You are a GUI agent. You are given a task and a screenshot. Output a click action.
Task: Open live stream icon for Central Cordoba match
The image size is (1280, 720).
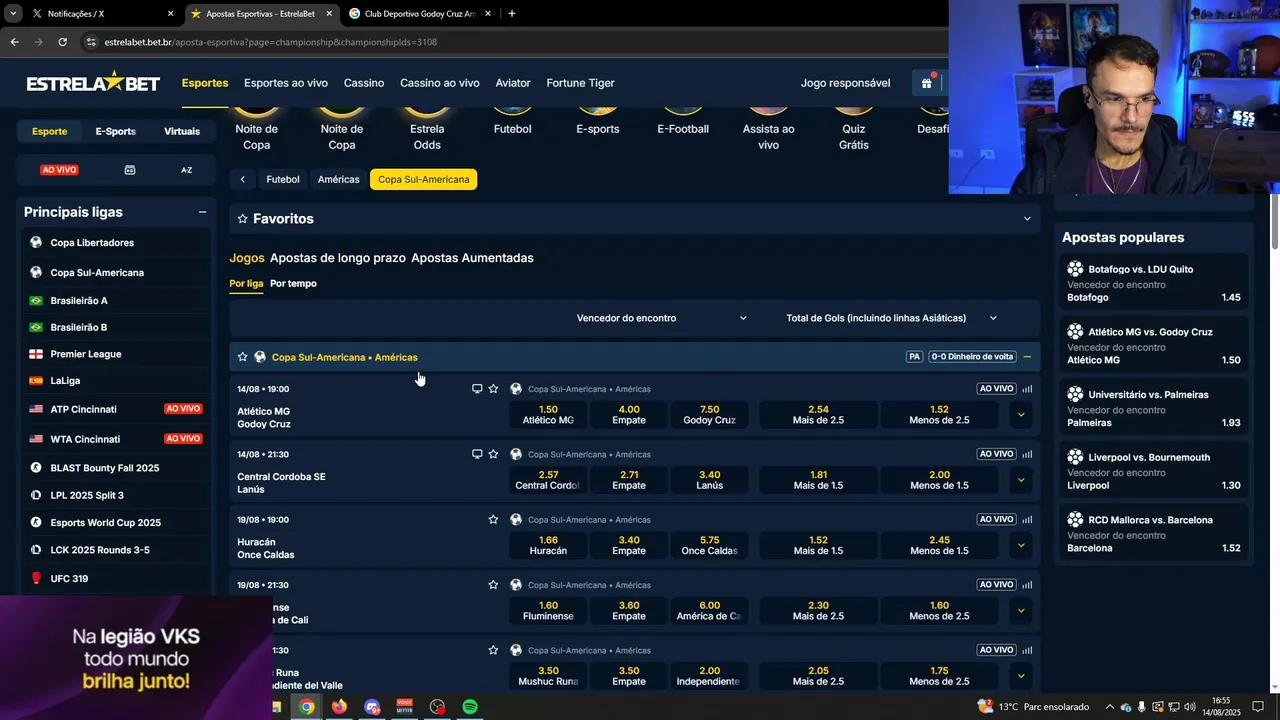[x=477, y=454]
